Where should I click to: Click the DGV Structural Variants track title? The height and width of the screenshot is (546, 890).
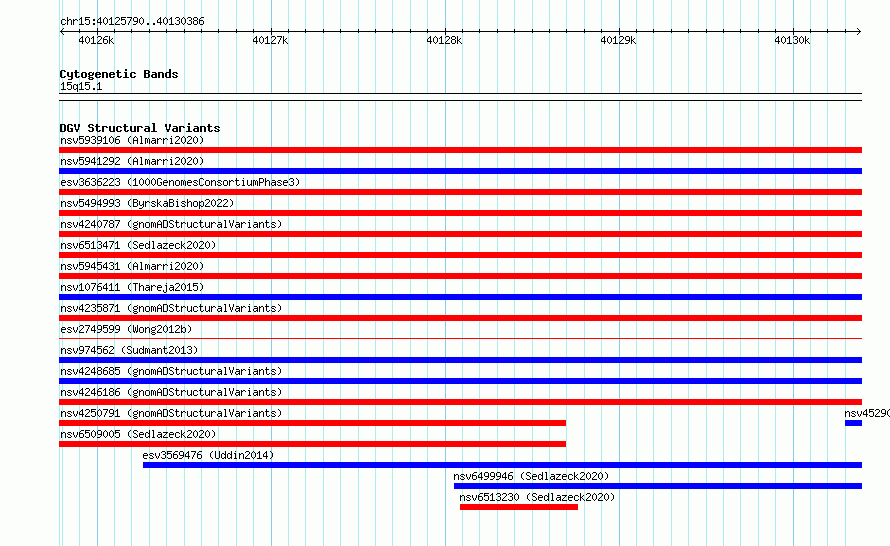(140, 128)
